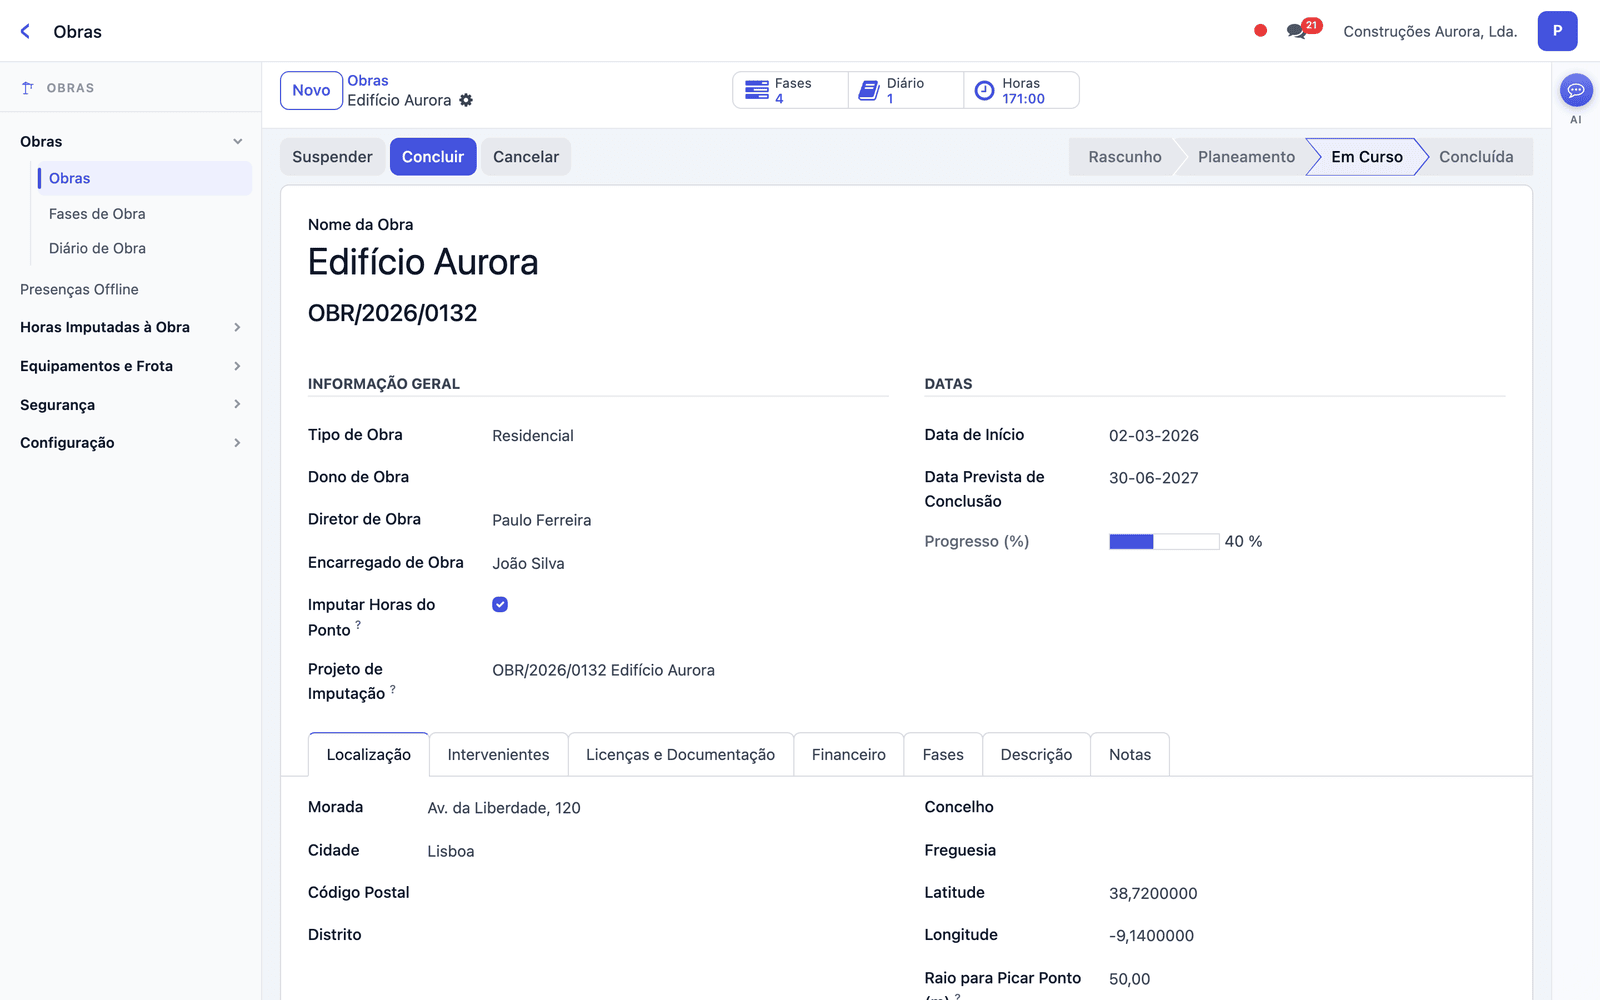The height and width of the screenshot is (1000, 1600).
Task: Open the user avatar P menu
Action: [x=1557, y=31]
